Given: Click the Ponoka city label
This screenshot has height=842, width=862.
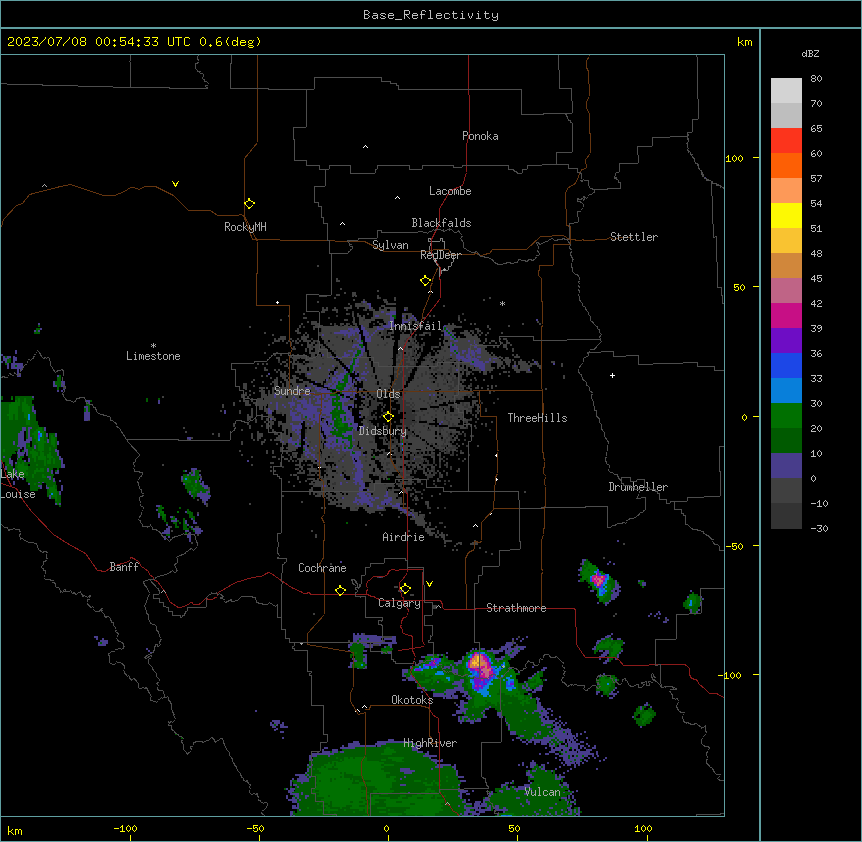Looking at the screenshot, I should 480,136.
